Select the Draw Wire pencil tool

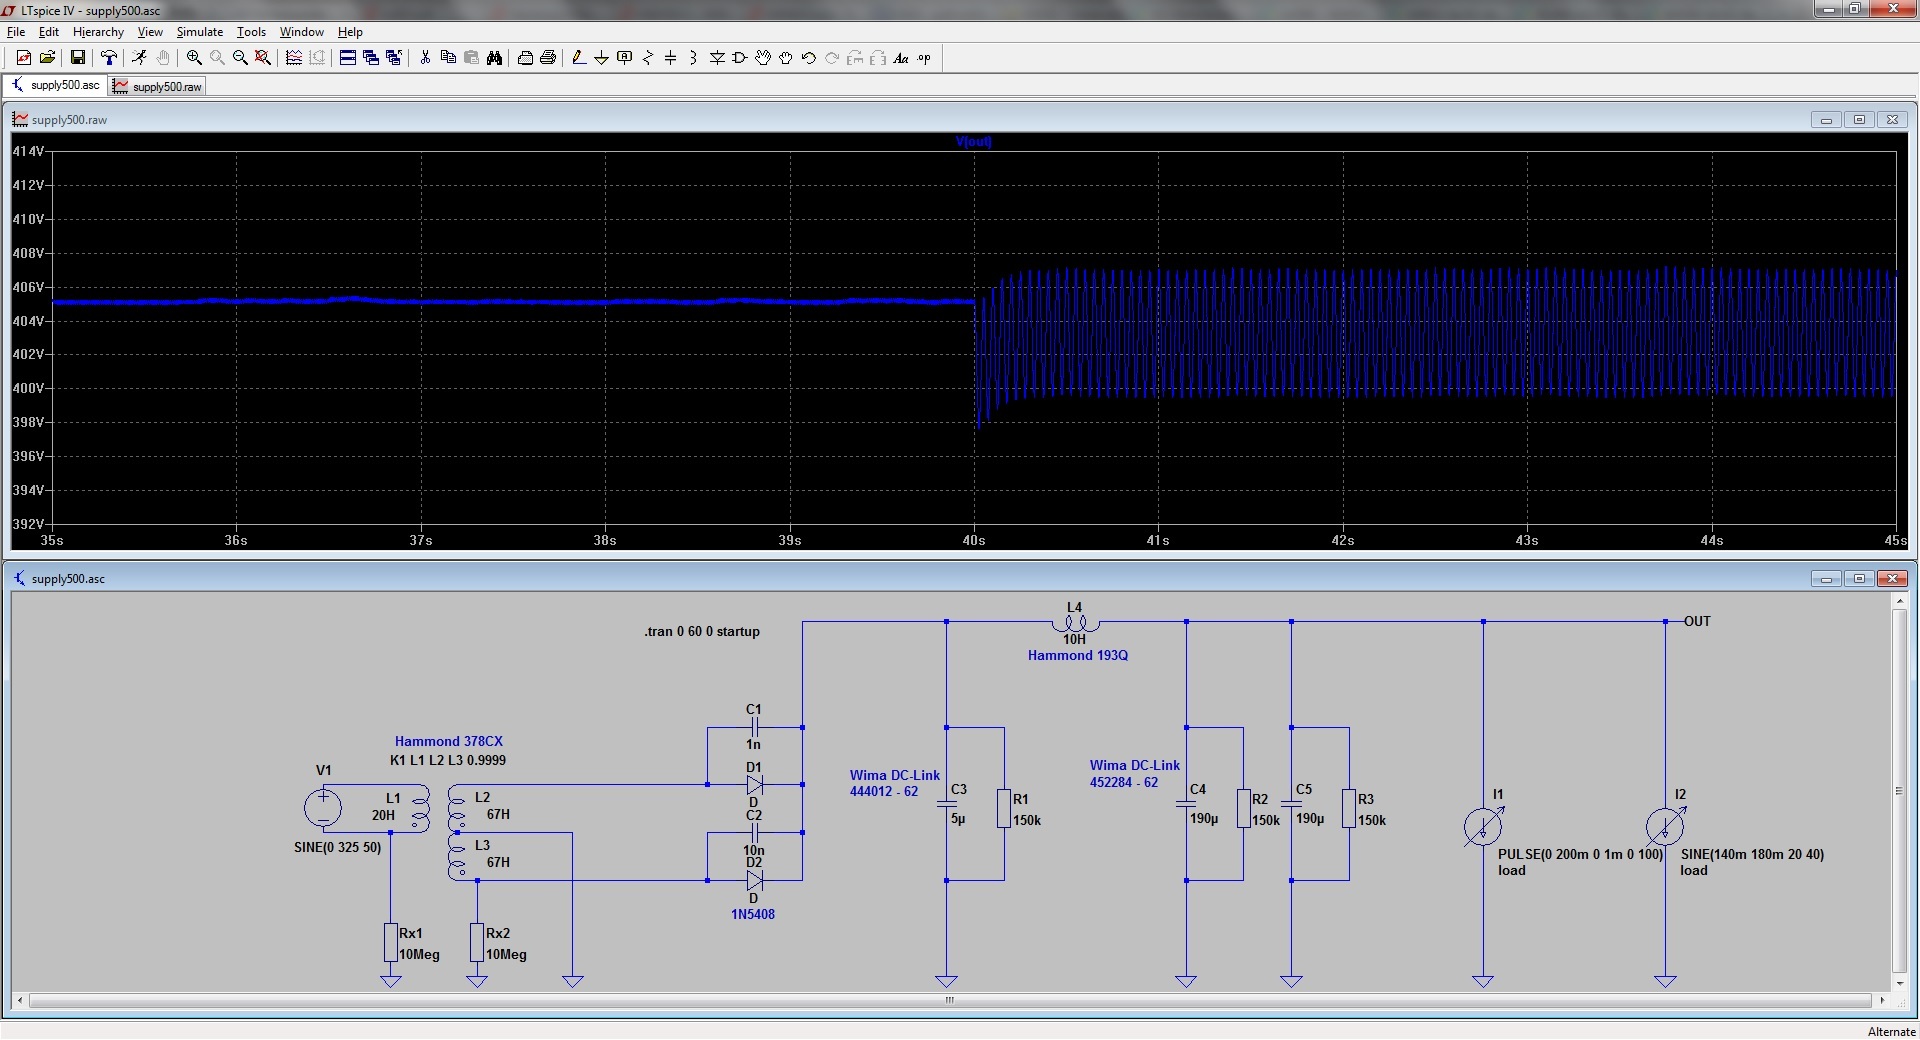578,58
